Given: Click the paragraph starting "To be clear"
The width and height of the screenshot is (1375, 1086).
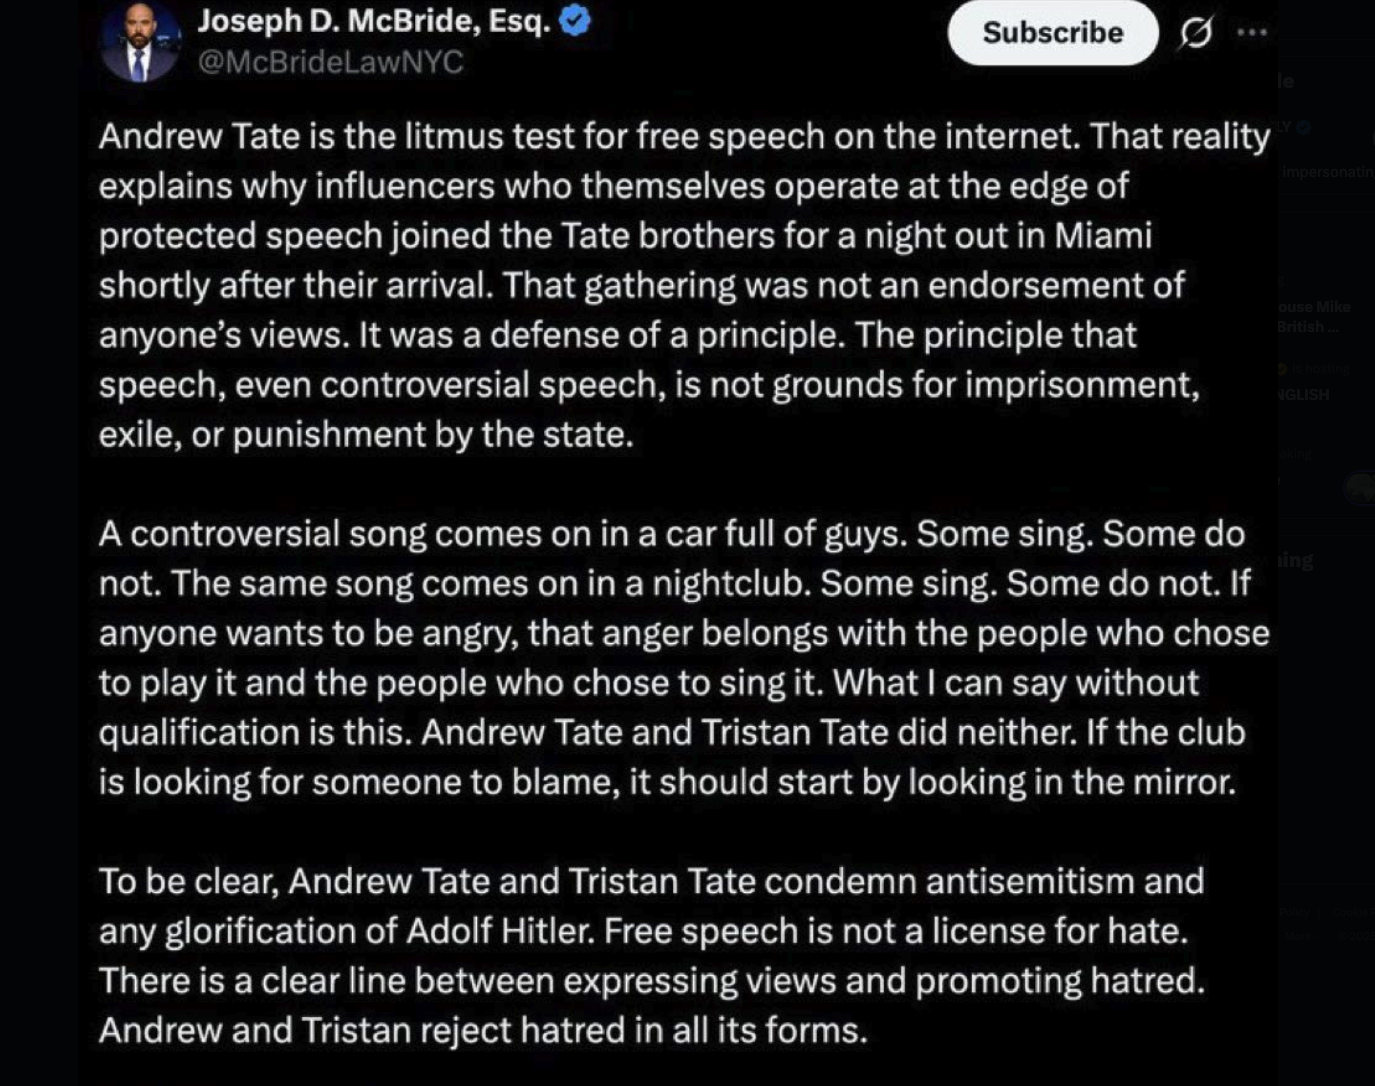Looking at the screenshot, I should point(652,955).
